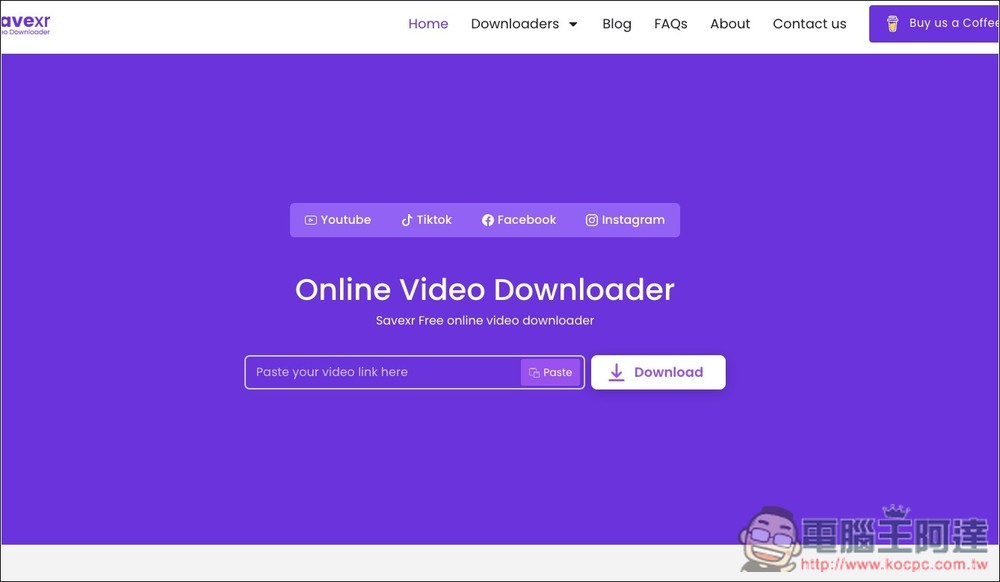
Task: Open the Blog page from the navigation
Action: 616,23
